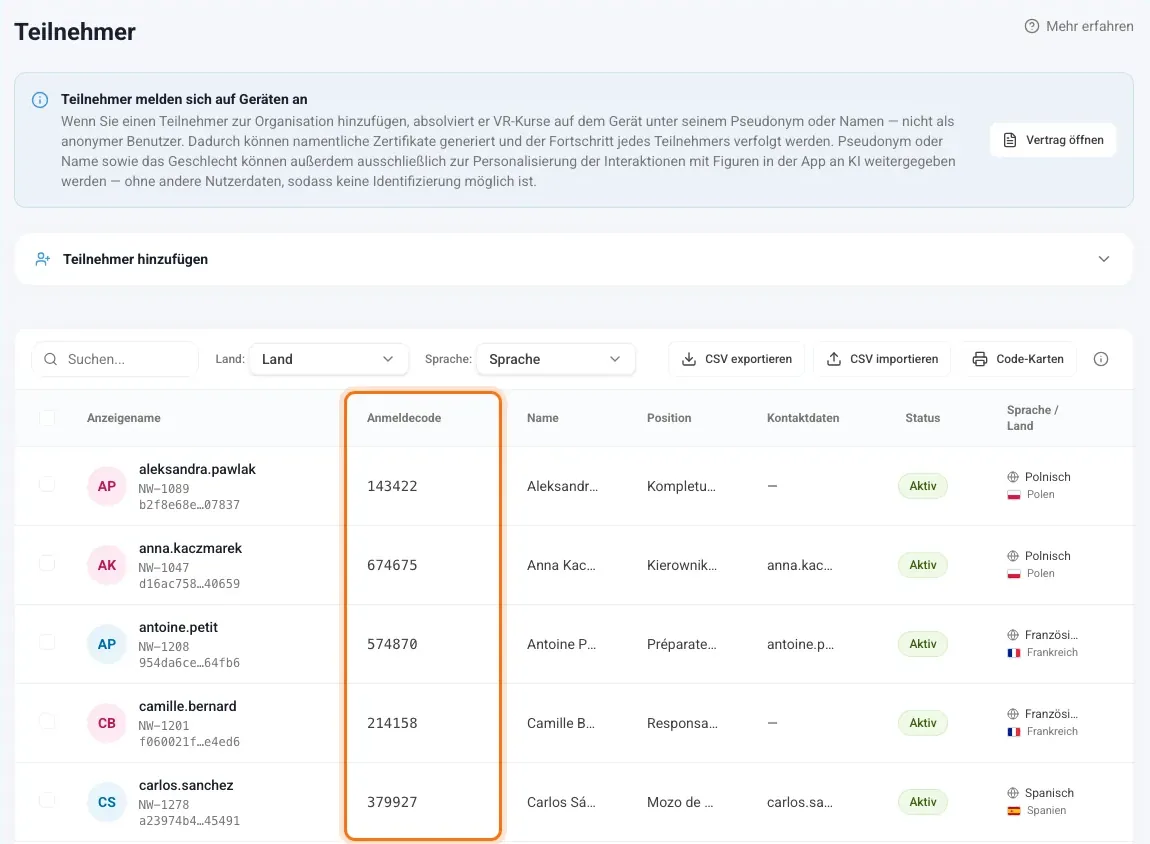Focus the Suchen search field

point(115,359)
